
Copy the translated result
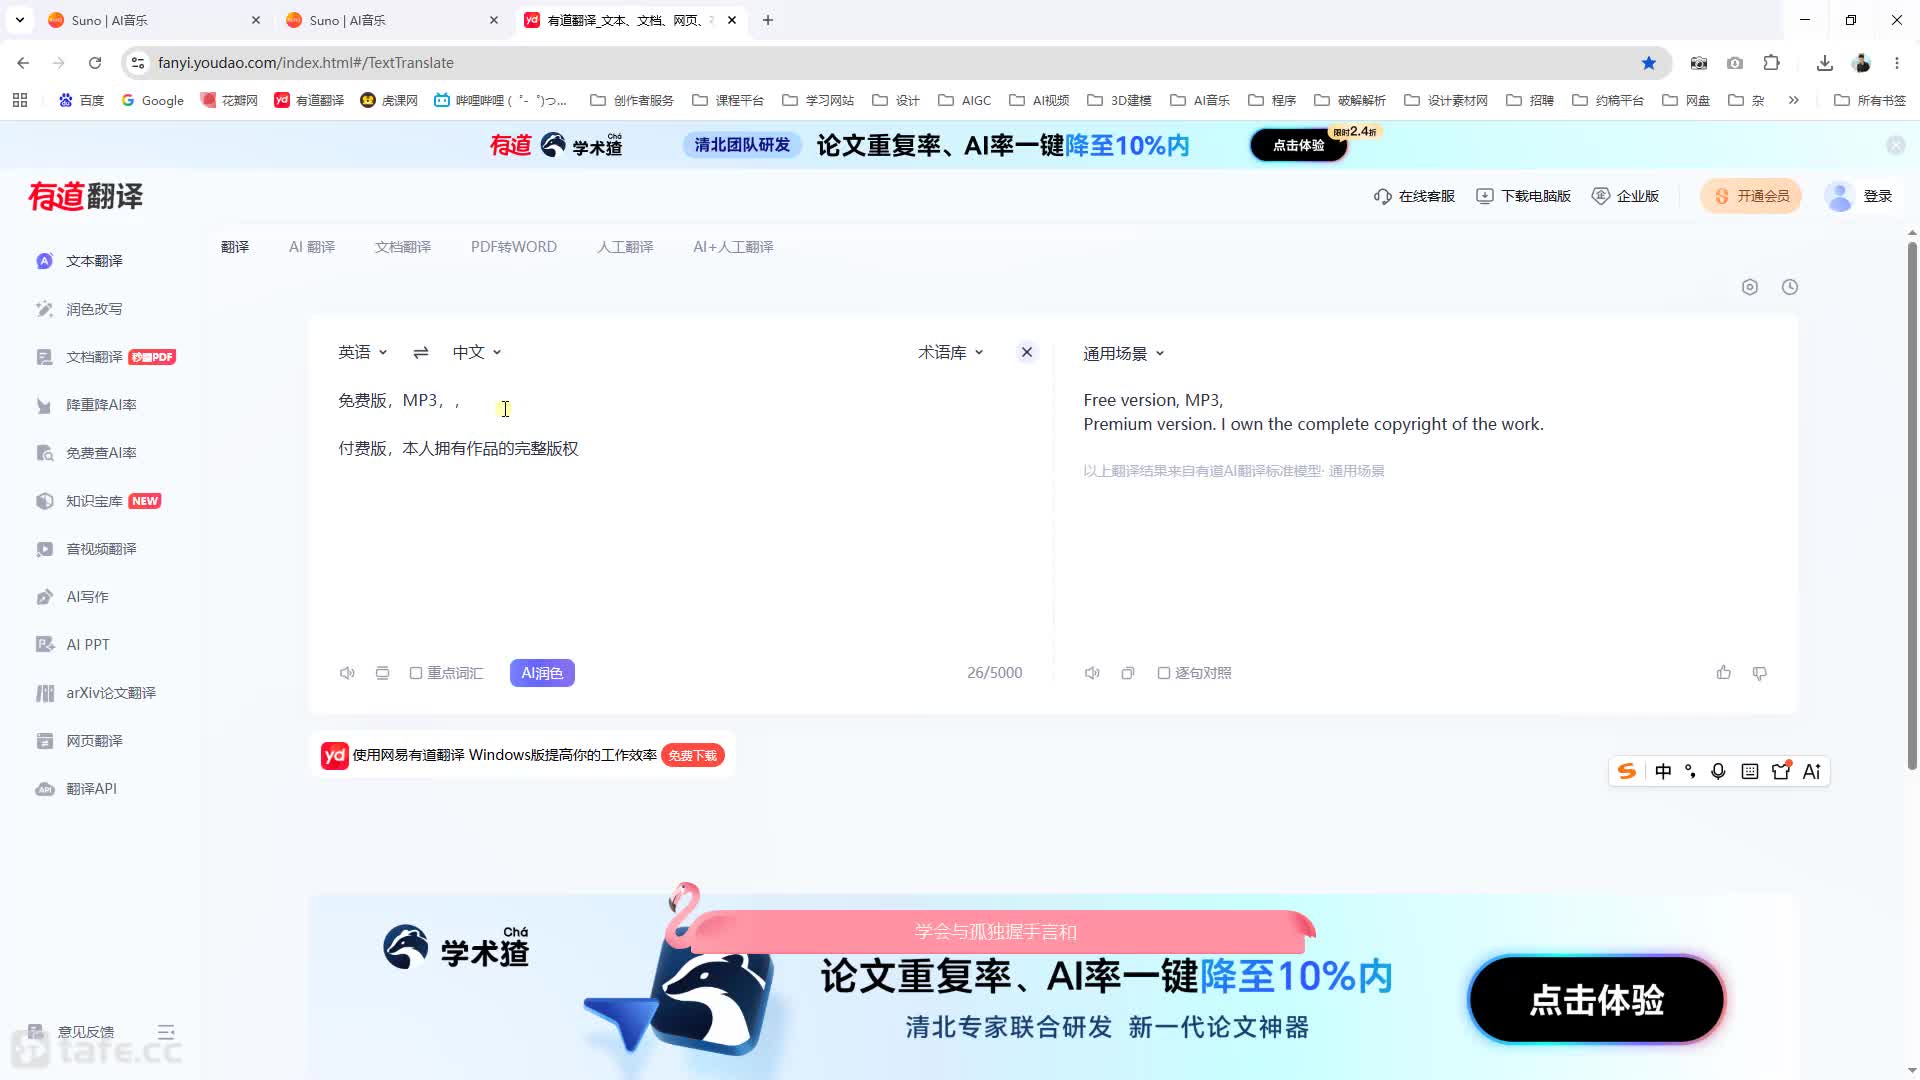pos(1128,673)
